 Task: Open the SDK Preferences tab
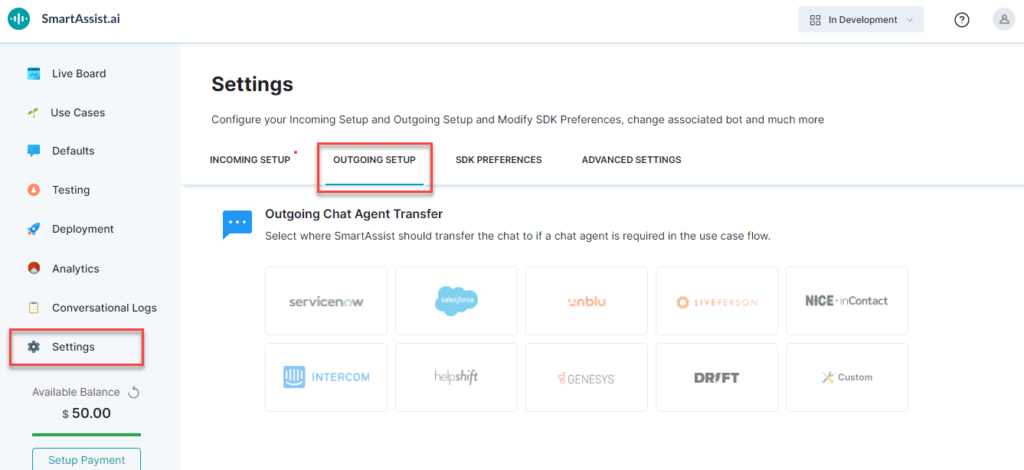point(498,160)
